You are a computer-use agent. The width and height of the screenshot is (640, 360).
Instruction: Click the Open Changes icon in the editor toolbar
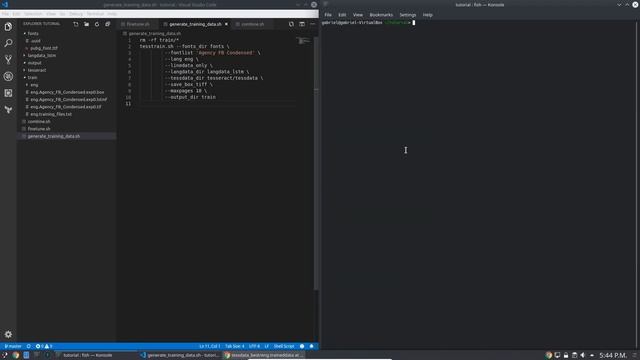click(x=291, y=24)
